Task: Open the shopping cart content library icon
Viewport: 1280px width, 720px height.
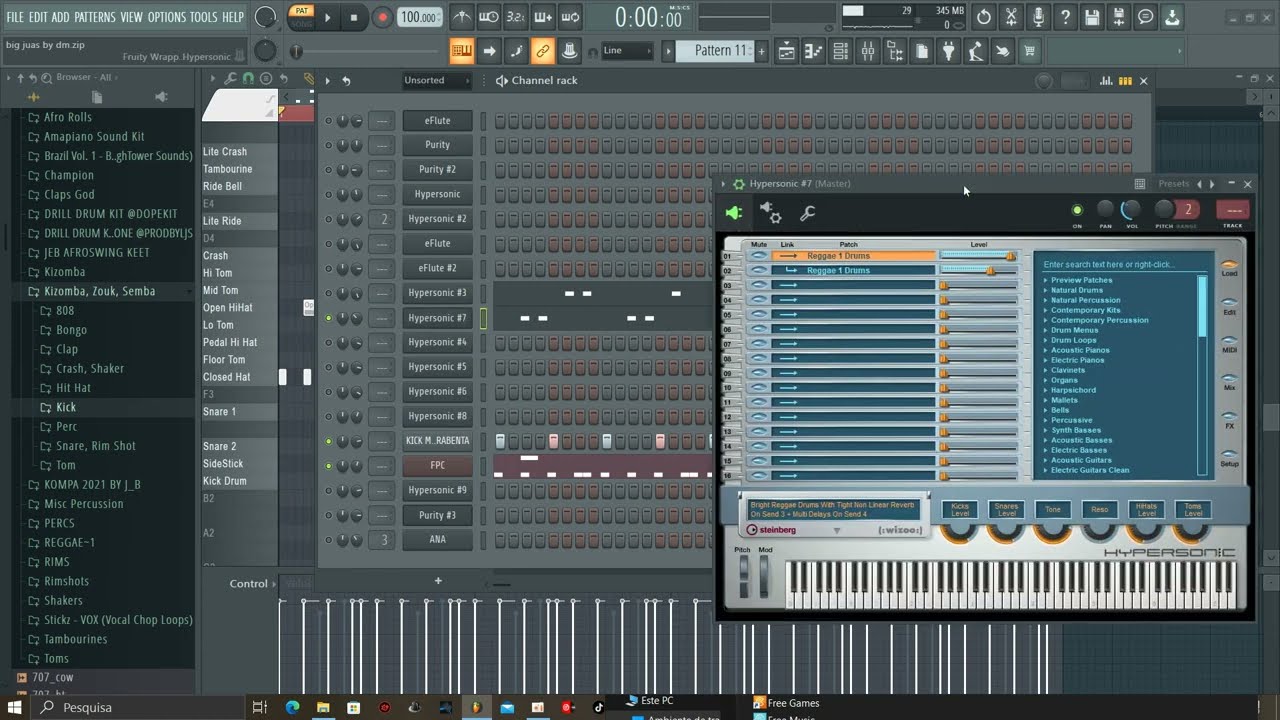Action: coord(1029,51)
